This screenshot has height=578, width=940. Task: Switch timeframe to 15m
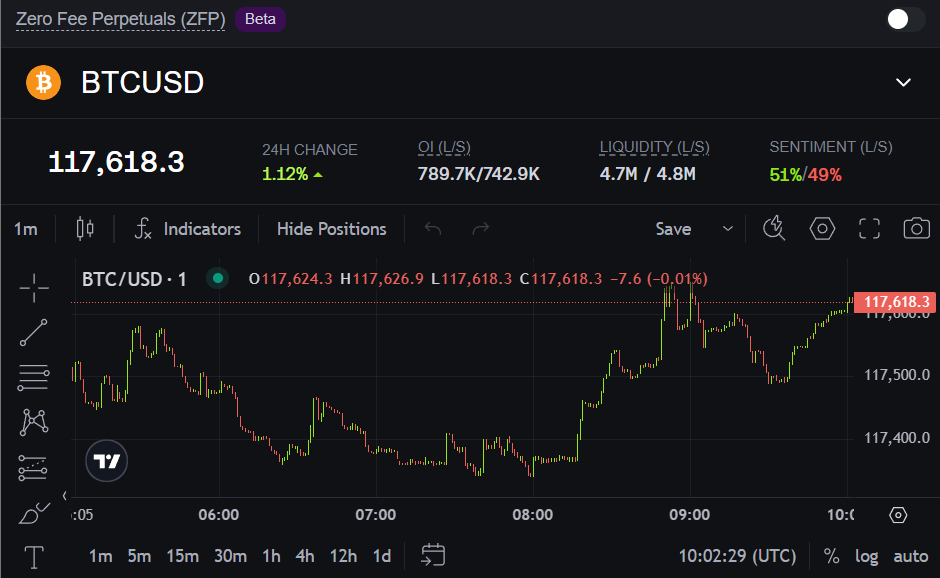[x=183, y=556]
